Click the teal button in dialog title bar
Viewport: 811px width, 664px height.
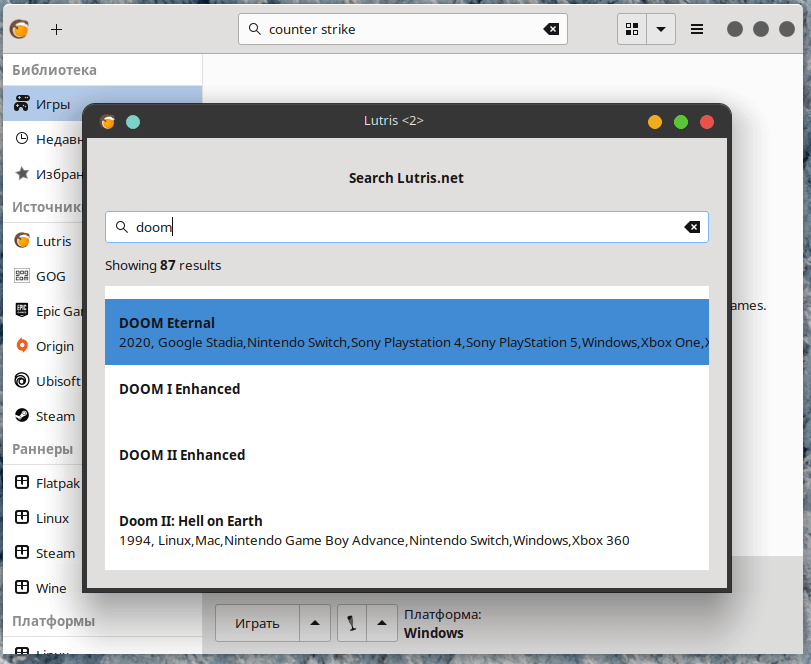click(133, 122)
